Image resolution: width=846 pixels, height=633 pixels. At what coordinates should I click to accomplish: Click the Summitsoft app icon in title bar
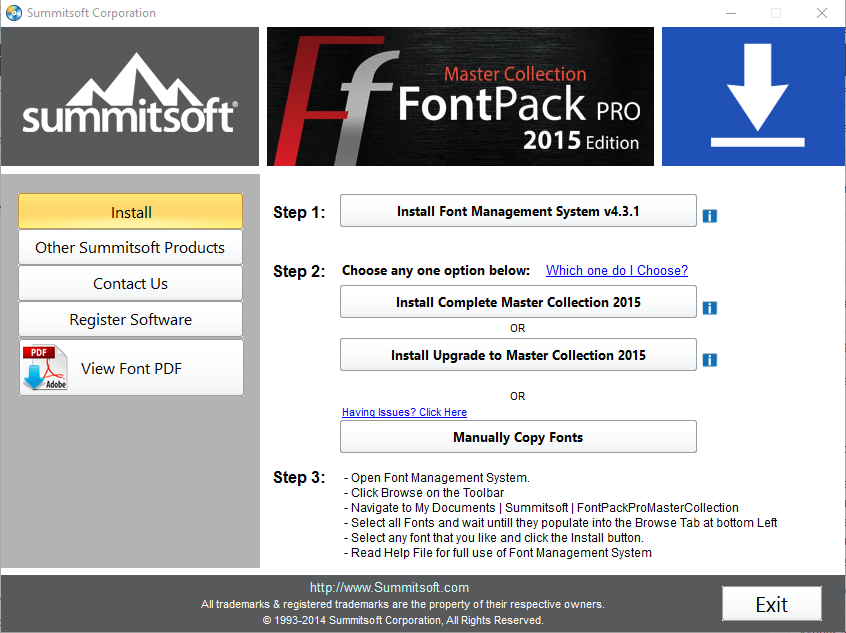[x=13, y=12]
